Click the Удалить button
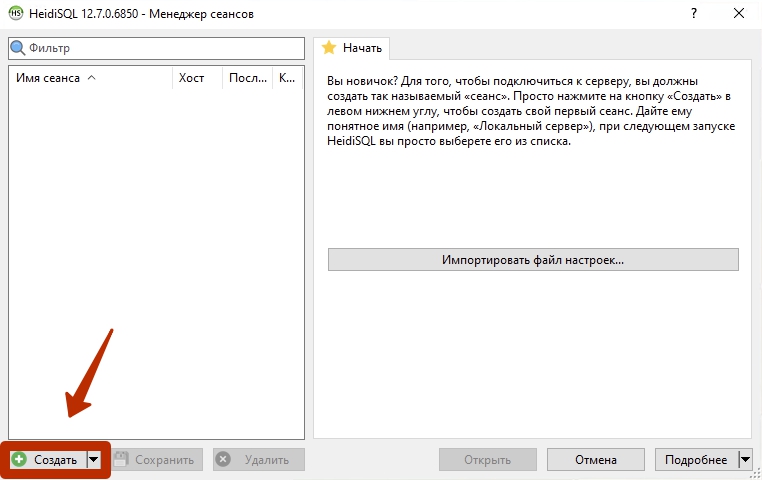The width and height of the screenshot is (762, 480). pos(259,460)
